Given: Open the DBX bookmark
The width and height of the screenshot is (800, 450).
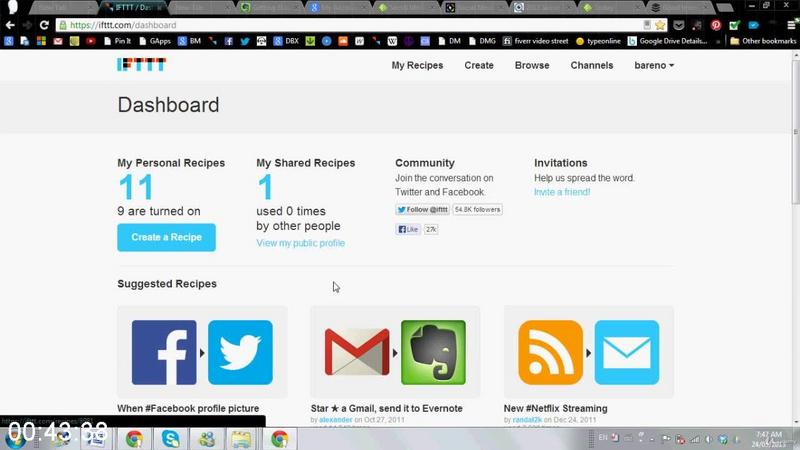Looking at the screenshot, I should pyautogui.click(x=286, y=41).
